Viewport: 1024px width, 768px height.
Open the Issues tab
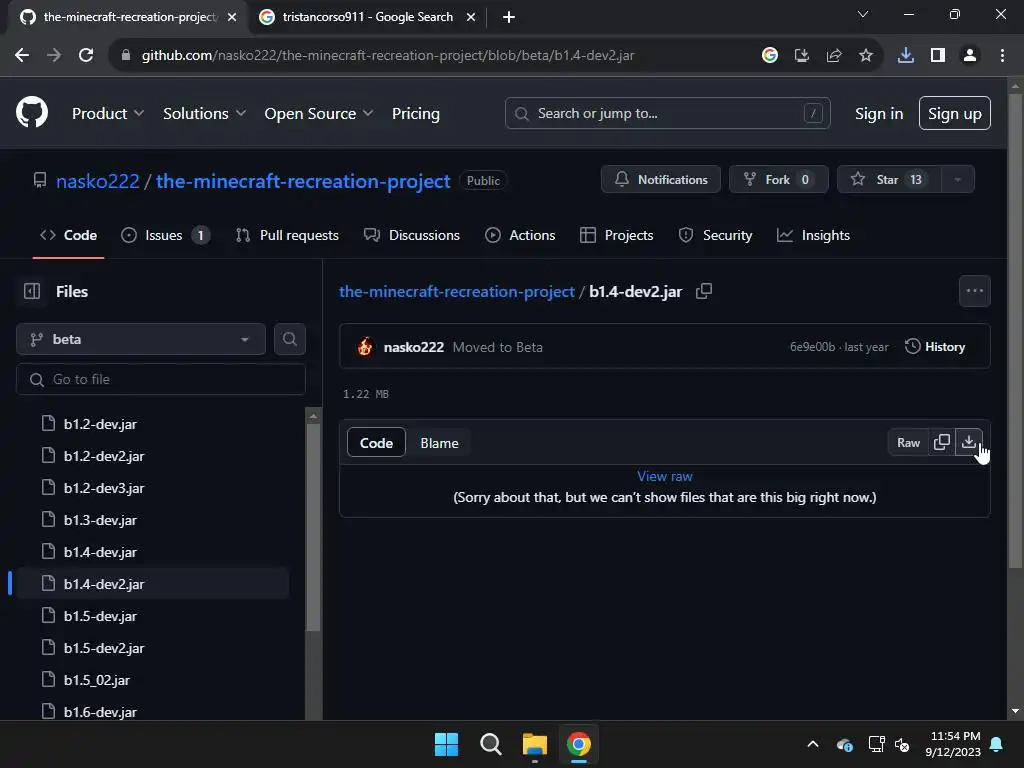pos(165,235)
